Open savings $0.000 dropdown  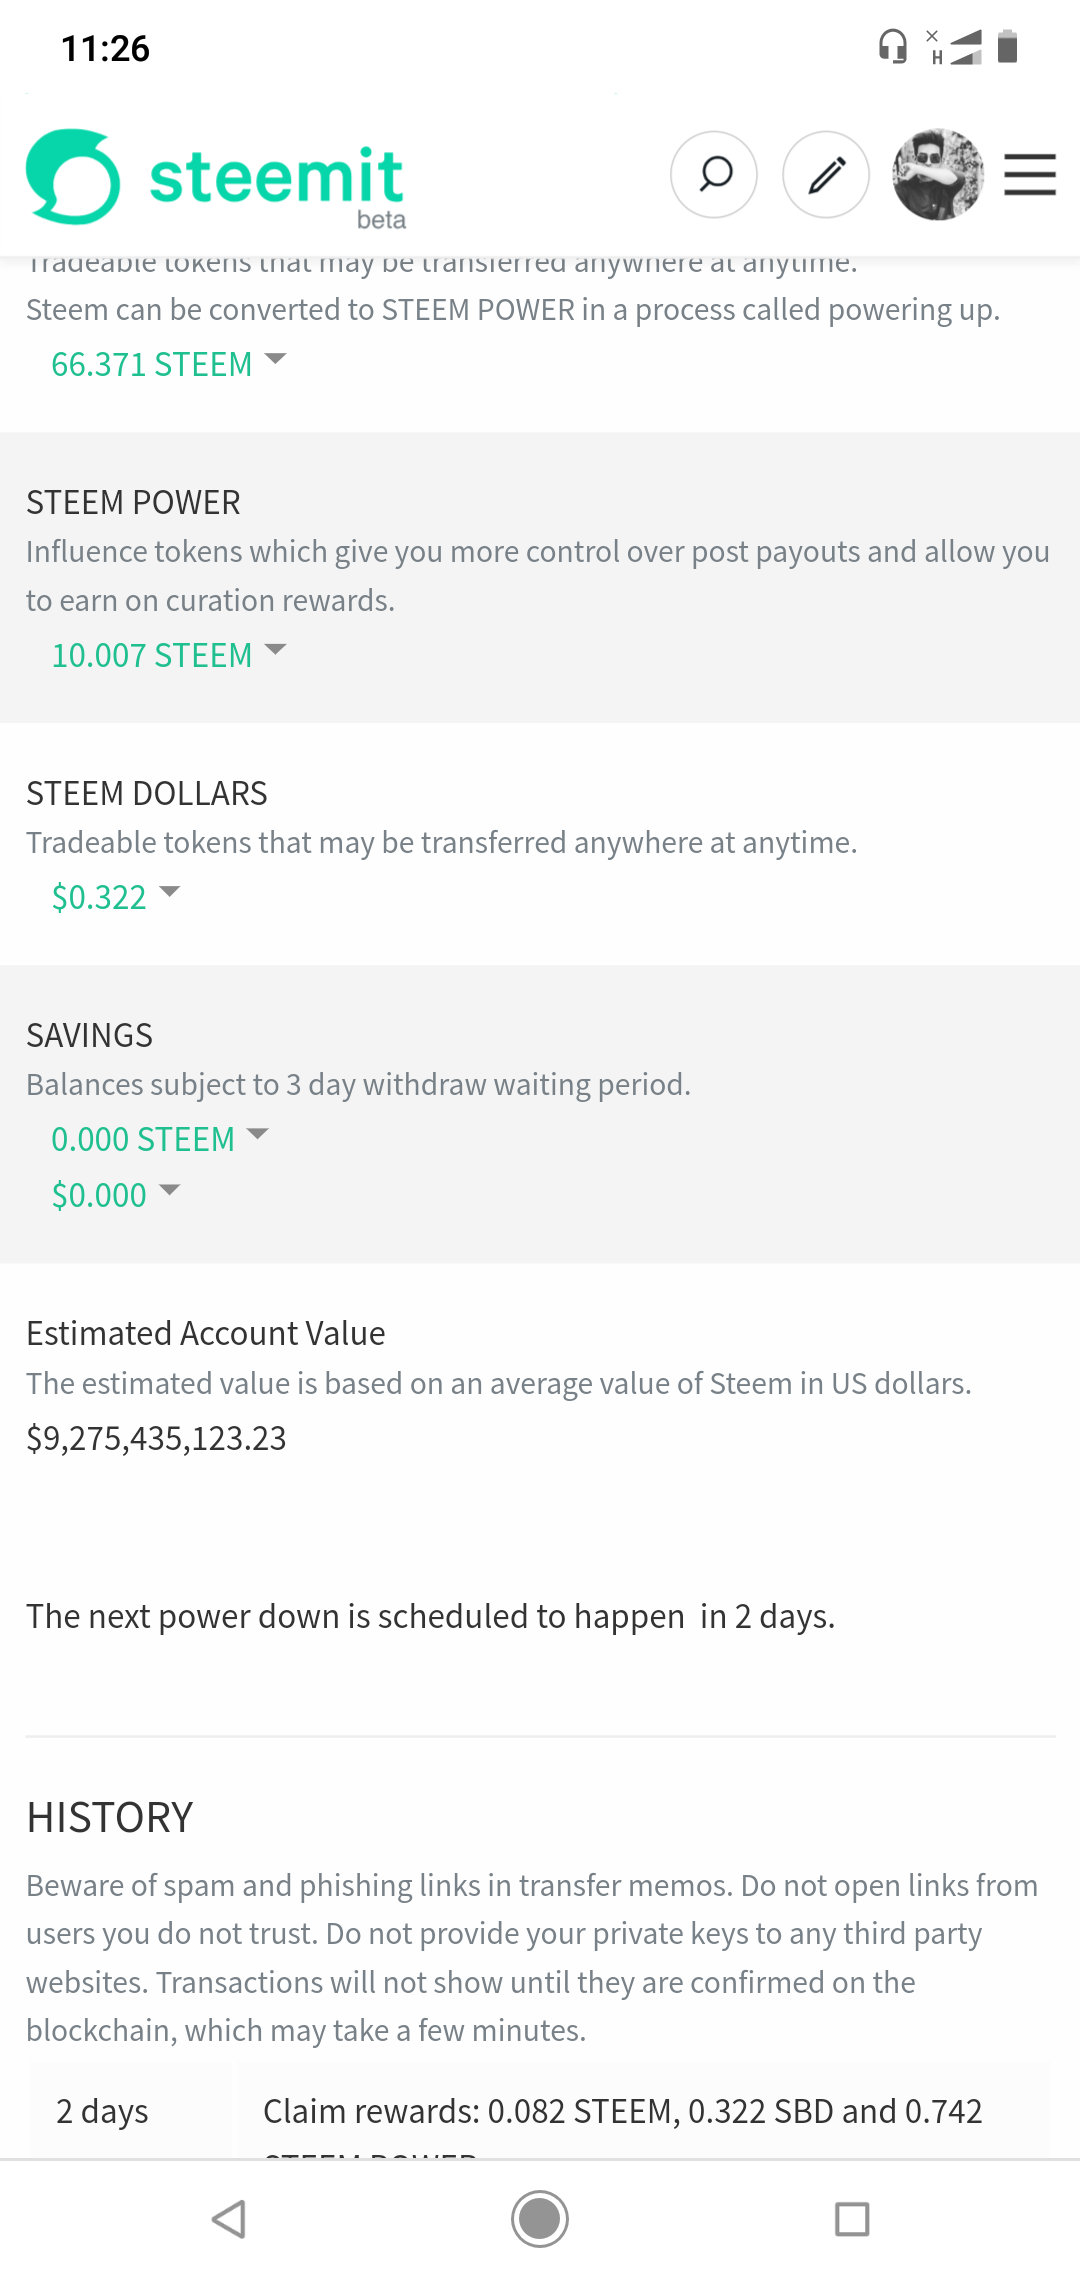pos(115,1195)
